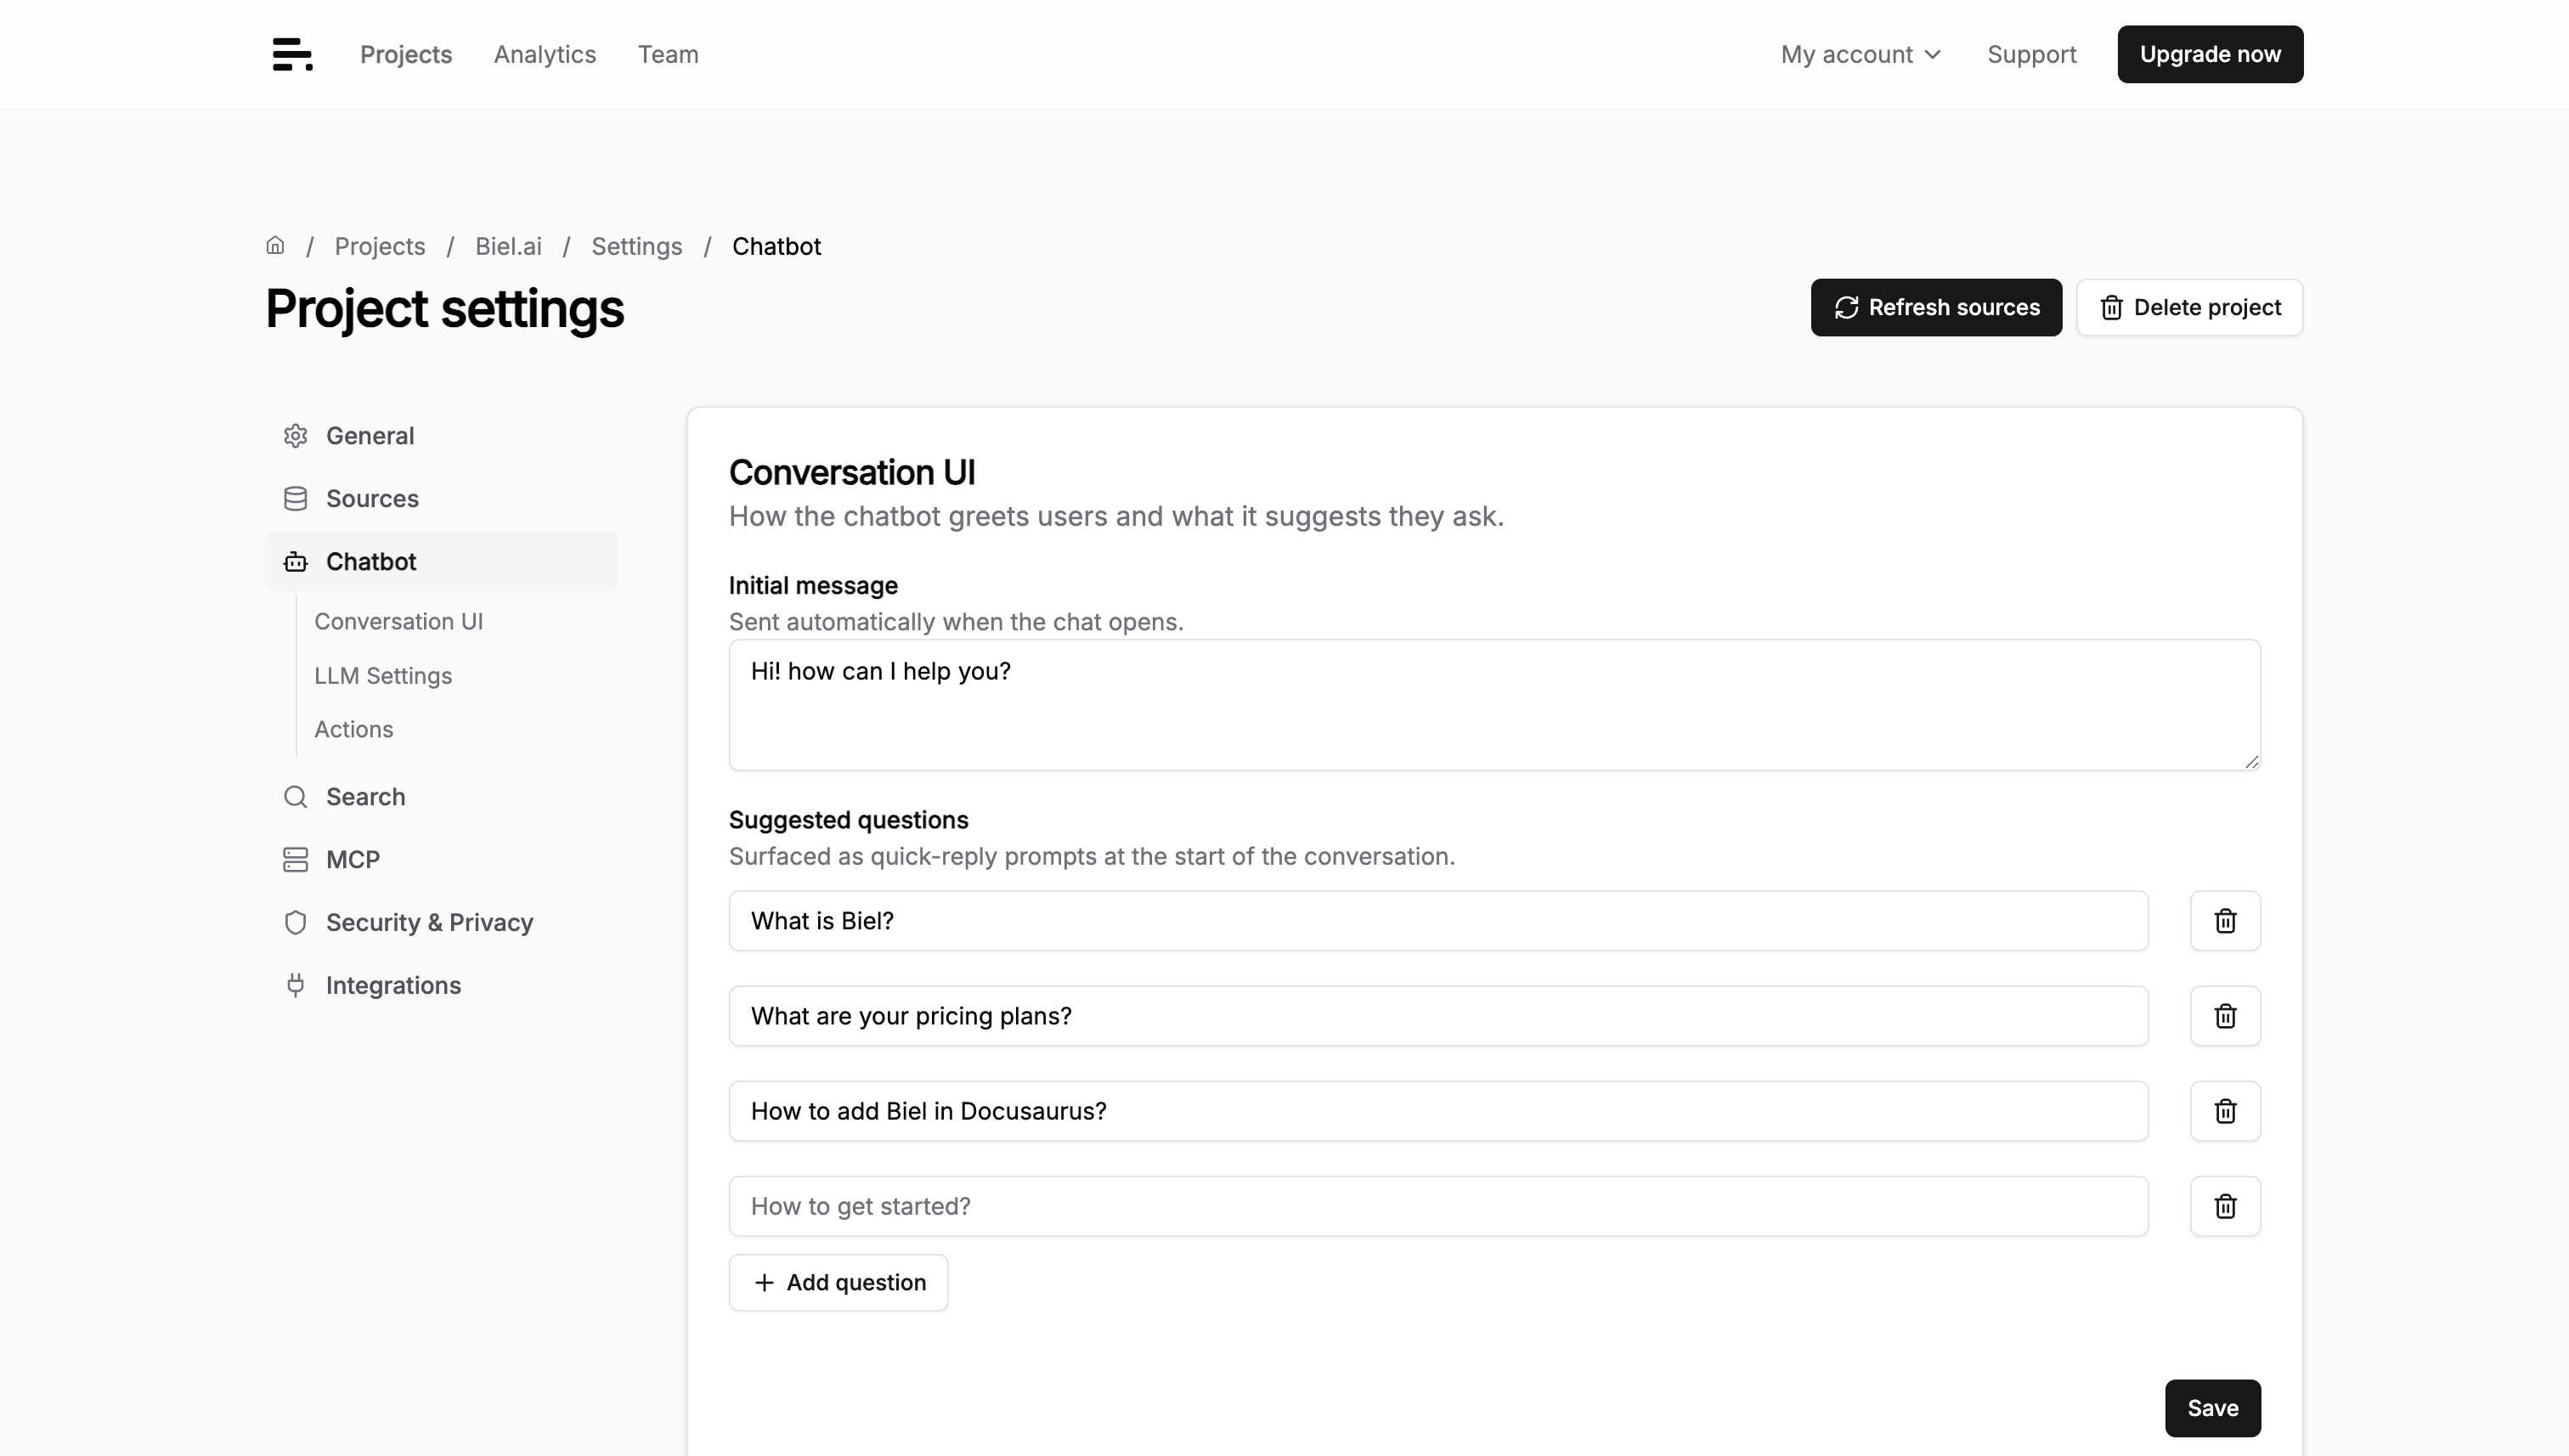Click the 'What is Biel?' question field

coord(1438,921)
